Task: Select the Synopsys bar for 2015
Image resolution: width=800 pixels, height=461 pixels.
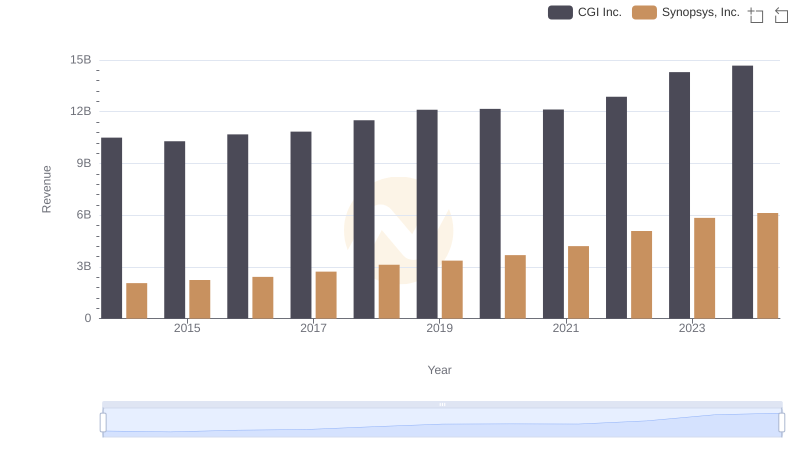Action: point(199,299)
